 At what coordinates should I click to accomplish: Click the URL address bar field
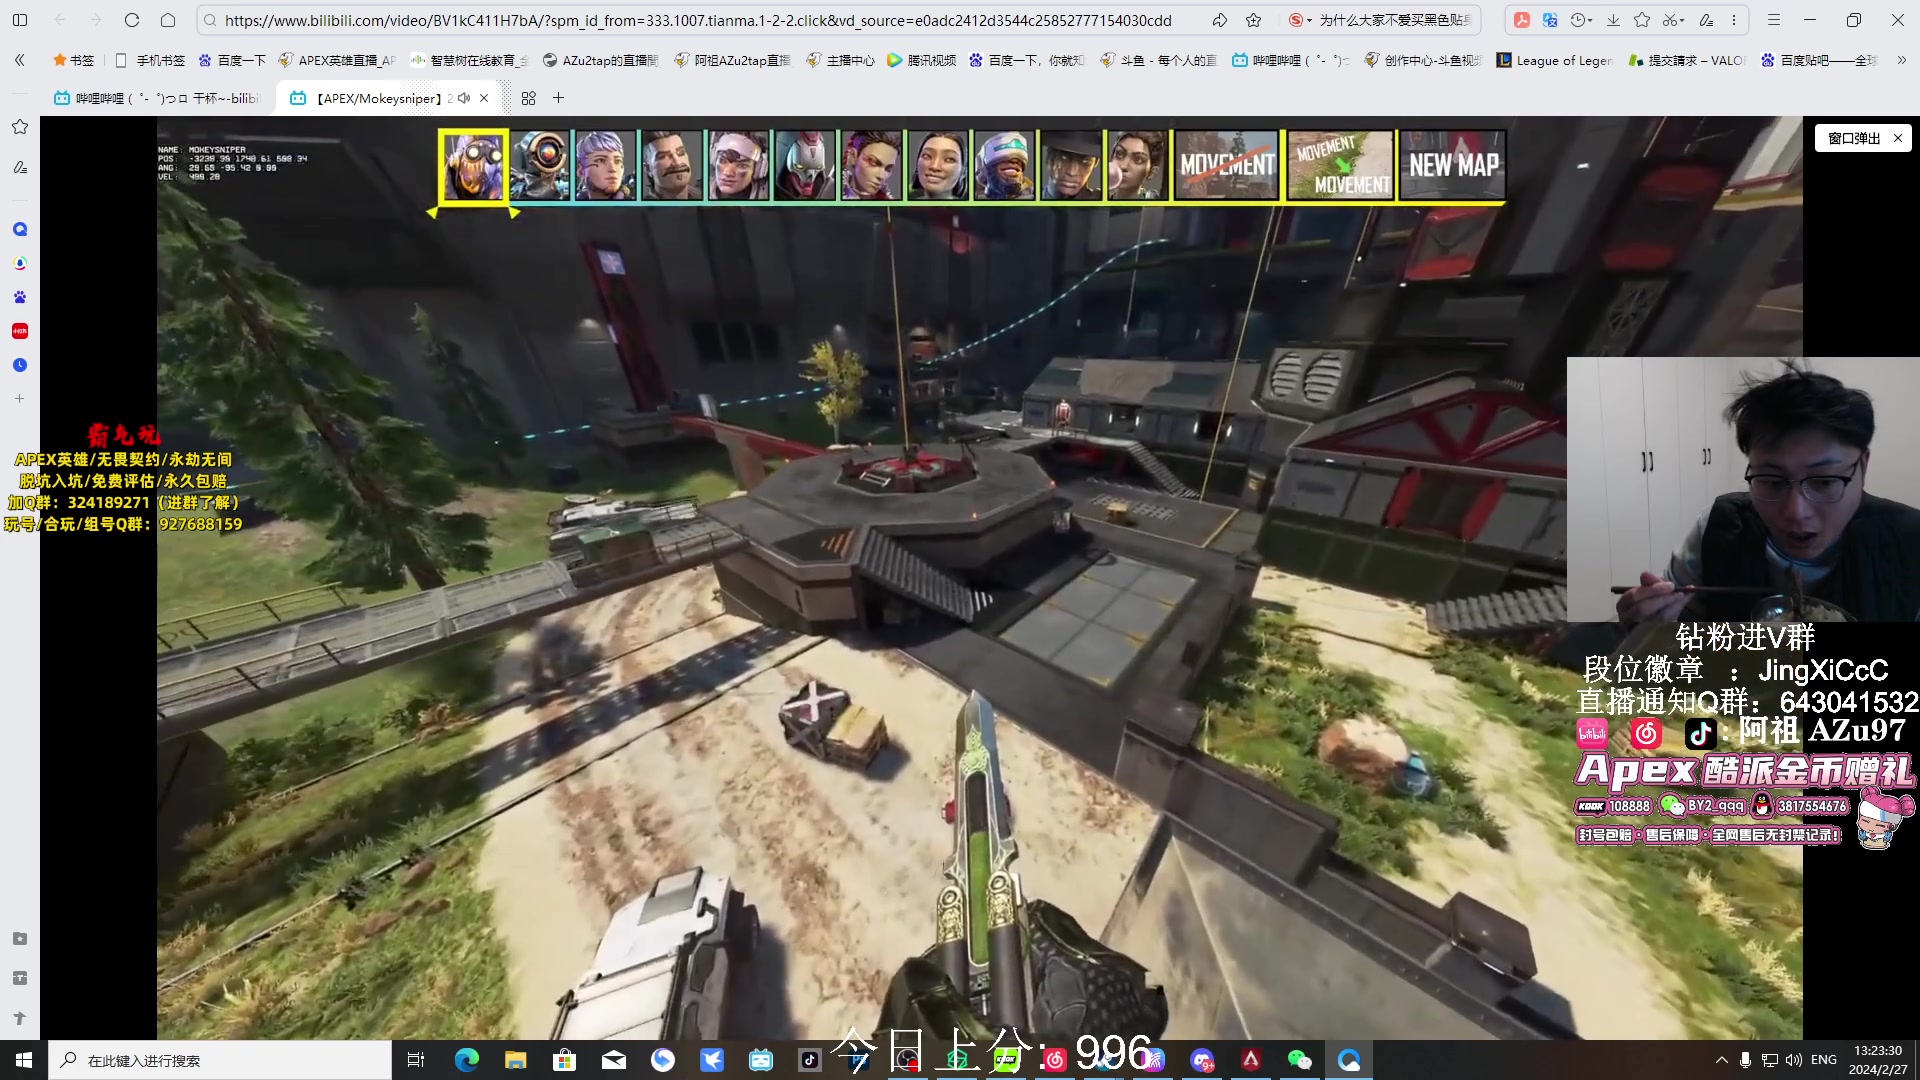(700, 20)
